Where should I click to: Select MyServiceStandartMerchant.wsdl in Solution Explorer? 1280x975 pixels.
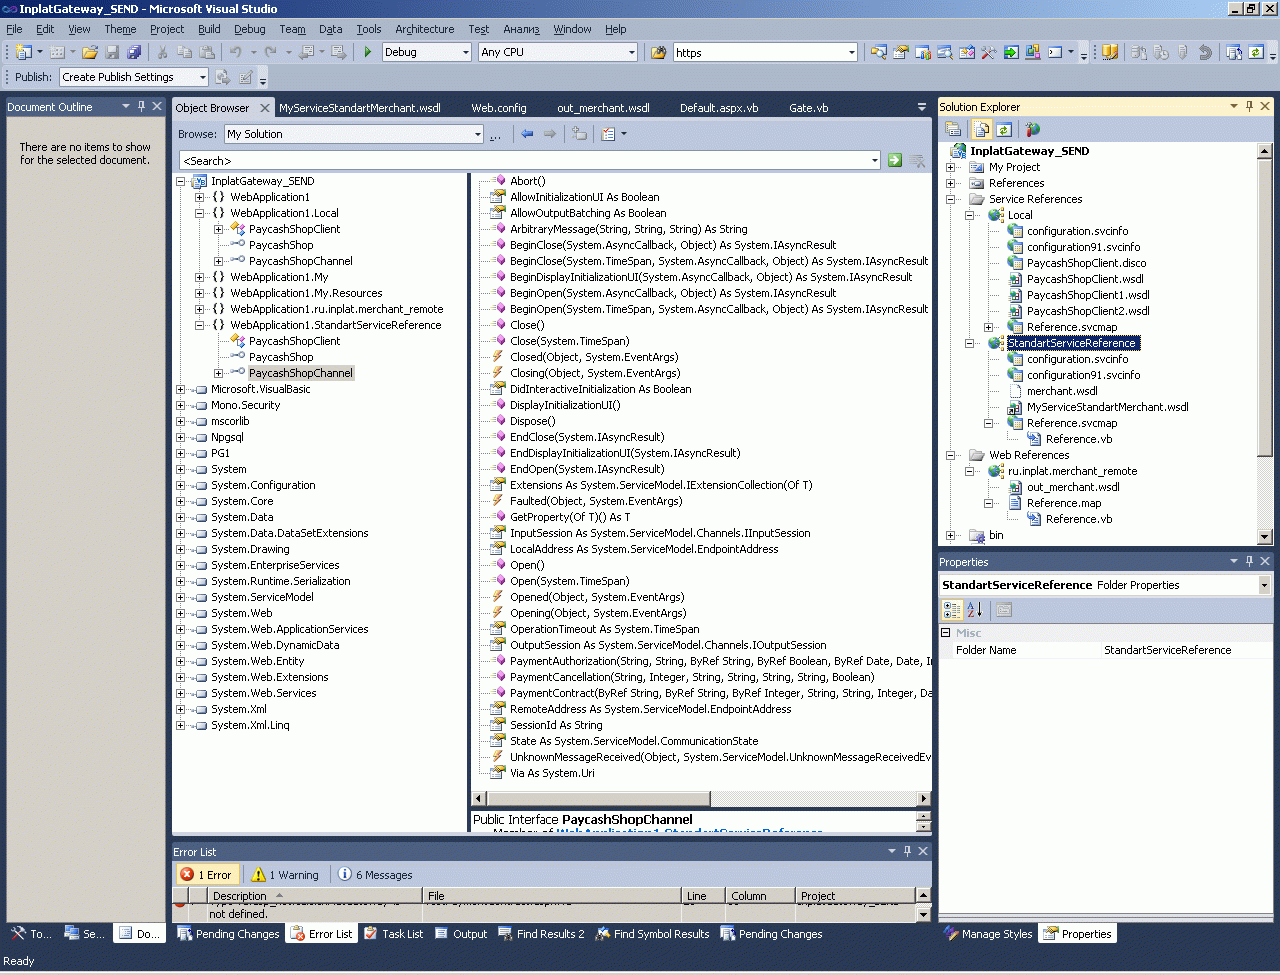[1107, 407]
